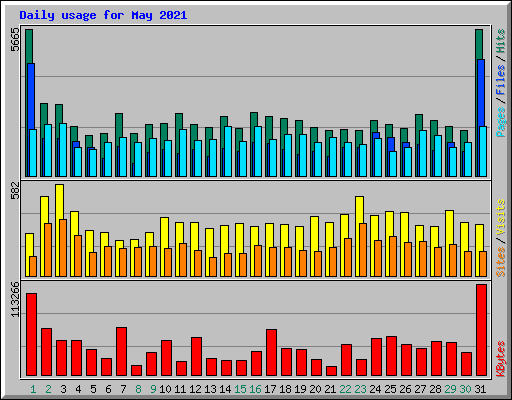The height and width of the screenshot is (400, 512).
Task: Click day 19 on the x-axis
Action: pos(300,389)
